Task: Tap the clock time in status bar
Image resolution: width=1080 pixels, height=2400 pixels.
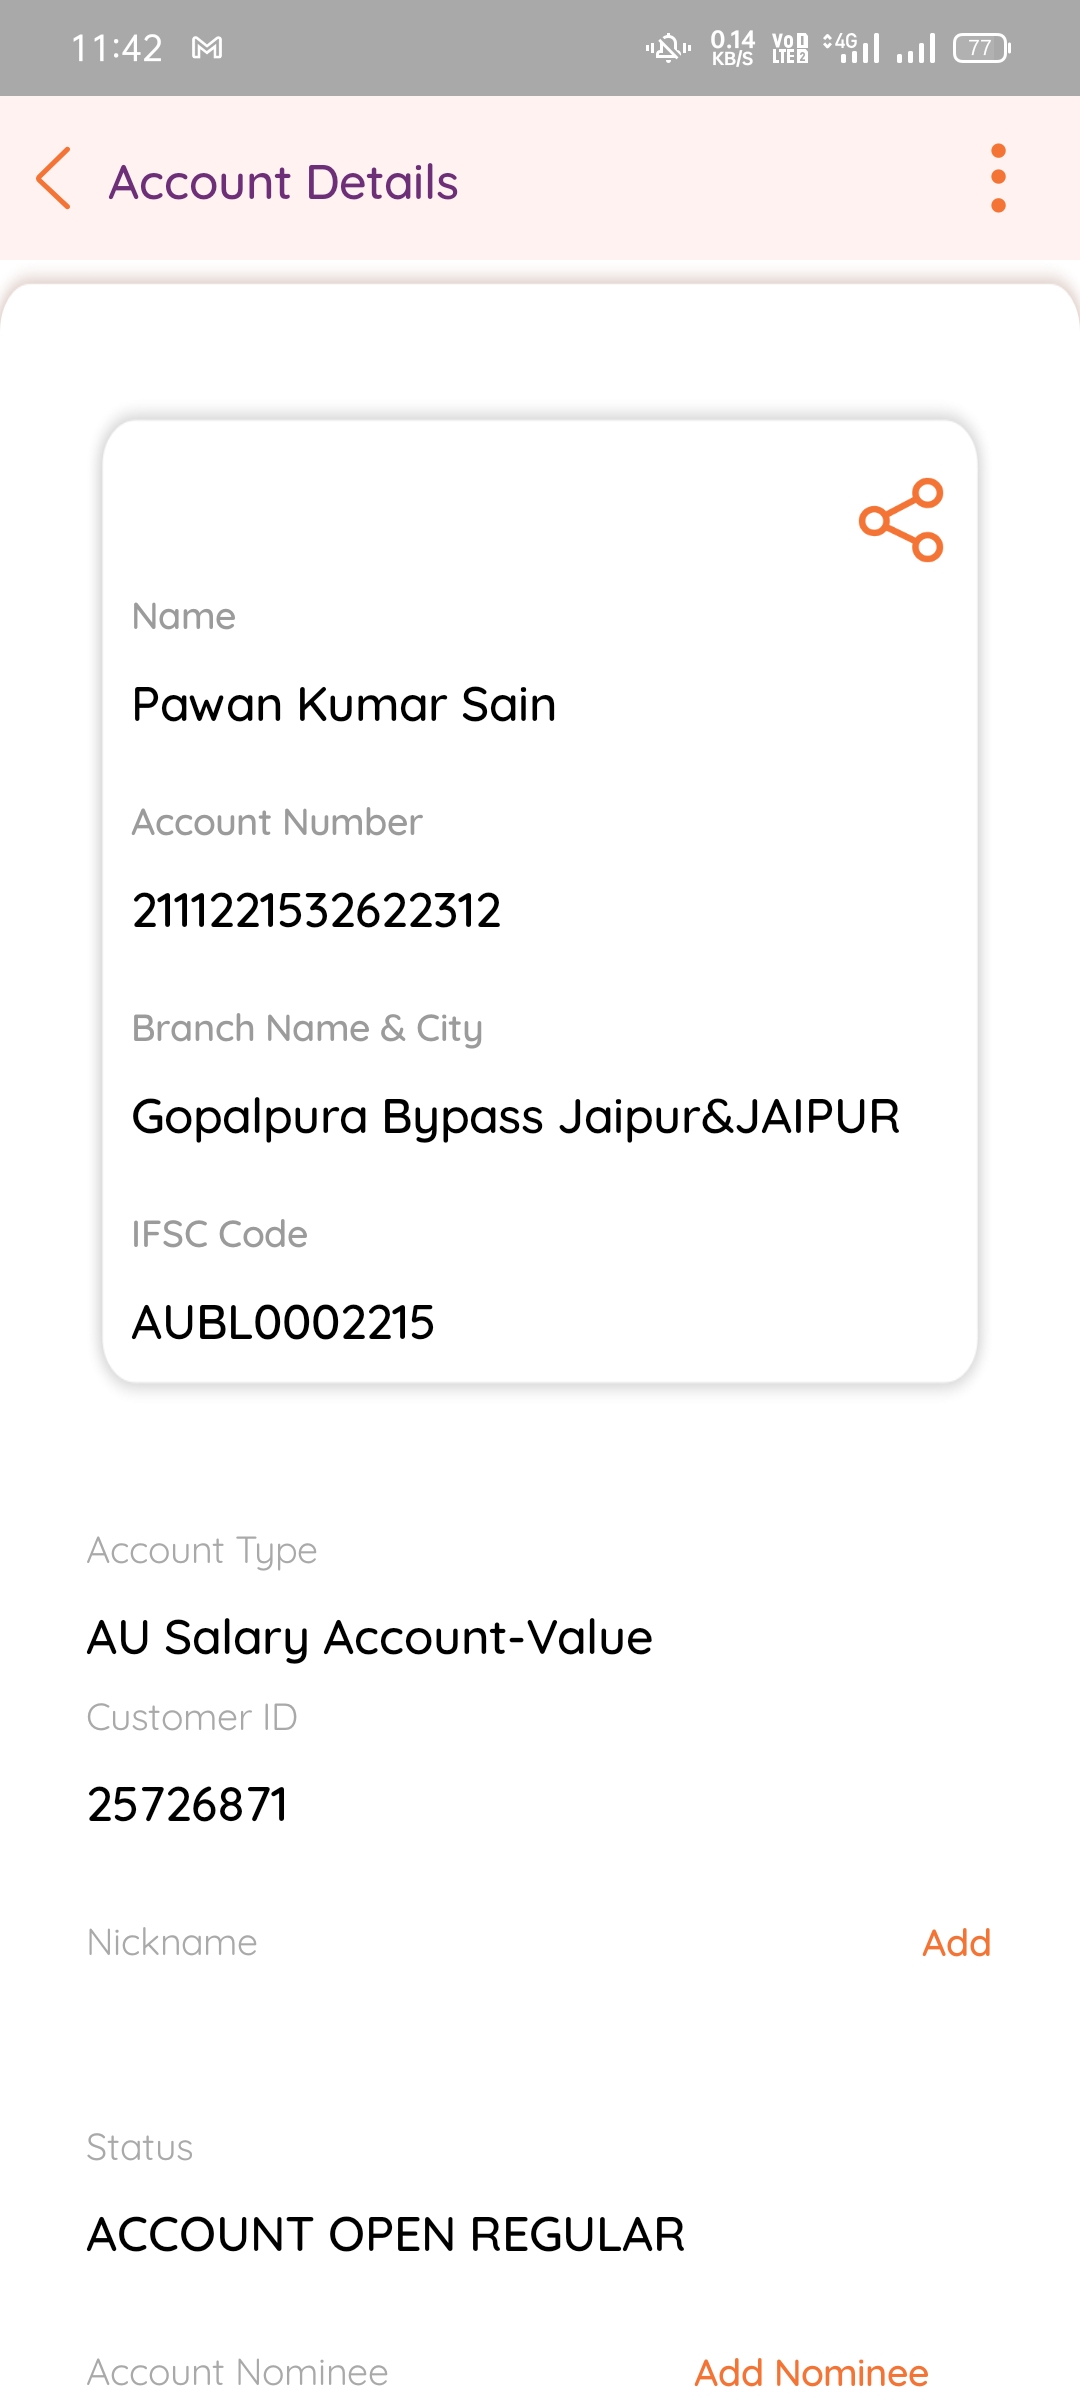Action: (x=117, y=48)
